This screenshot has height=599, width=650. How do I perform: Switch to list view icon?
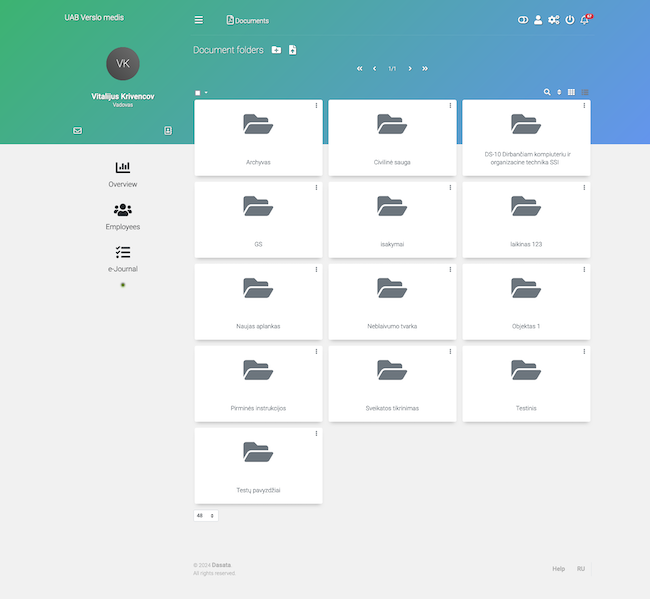(585, 92)
